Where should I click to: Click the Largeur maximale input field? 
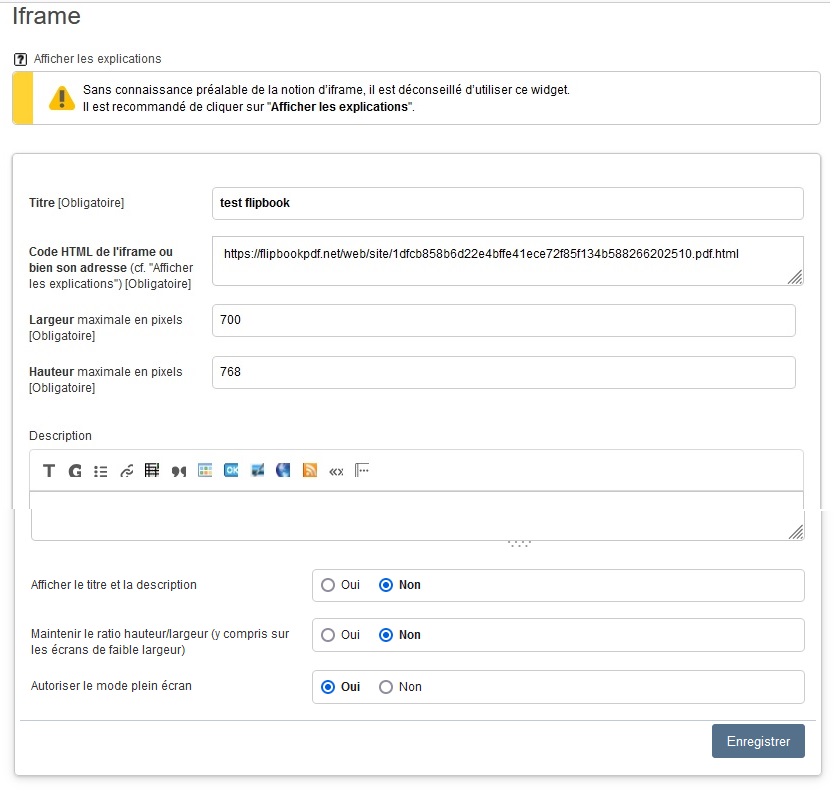[x=503, y=320]
